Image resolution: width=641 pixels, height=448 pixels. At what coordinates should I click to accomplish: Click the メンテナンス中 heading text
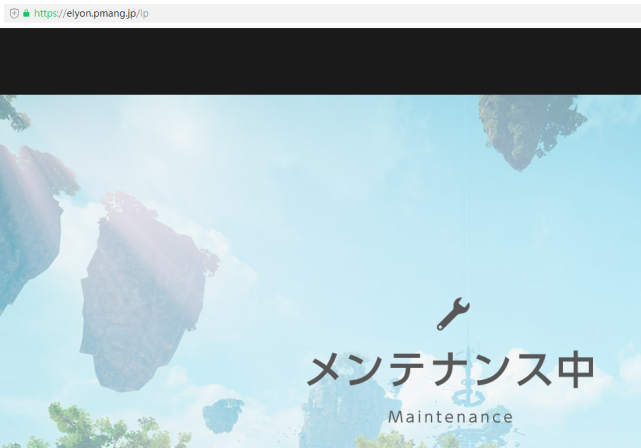[x=451, y=369]
